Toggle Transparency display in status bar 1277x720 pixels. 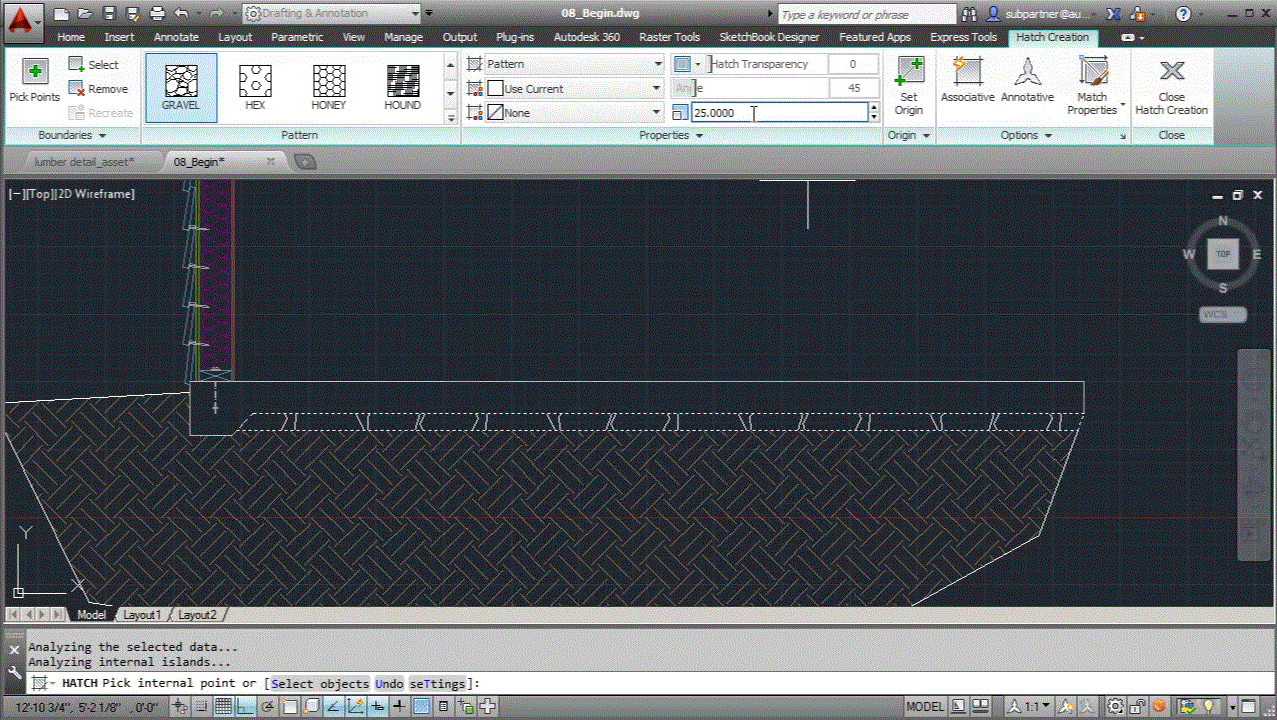(x=422, y=707)
